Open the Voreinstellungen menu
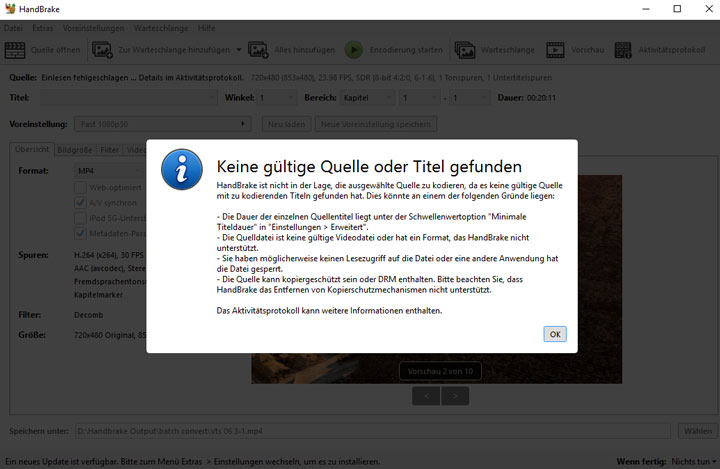Image resolution: width=720 pixels, height=469 pixels. click(93, 28)
